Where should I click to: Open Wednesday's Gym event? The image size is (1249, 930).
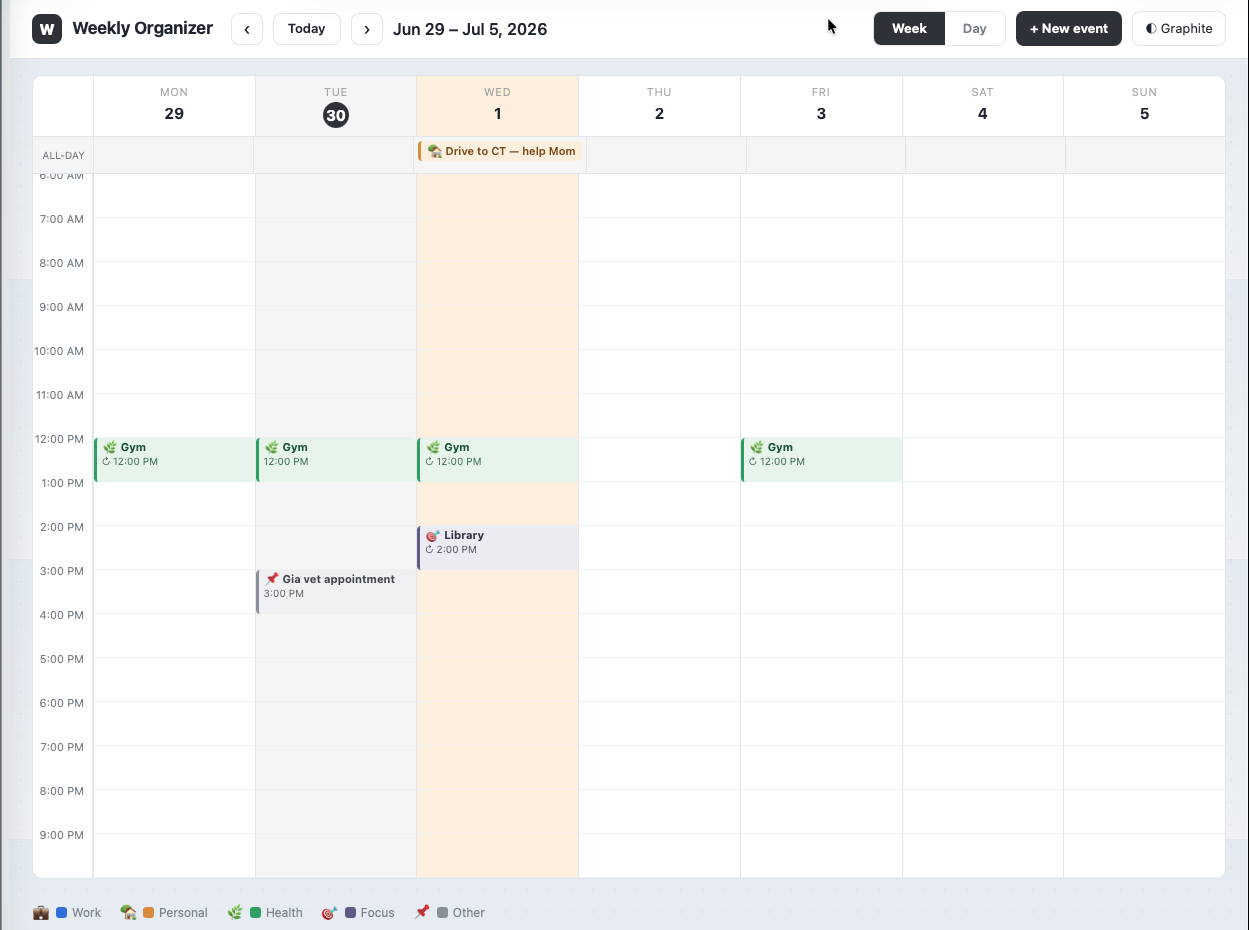498,460
